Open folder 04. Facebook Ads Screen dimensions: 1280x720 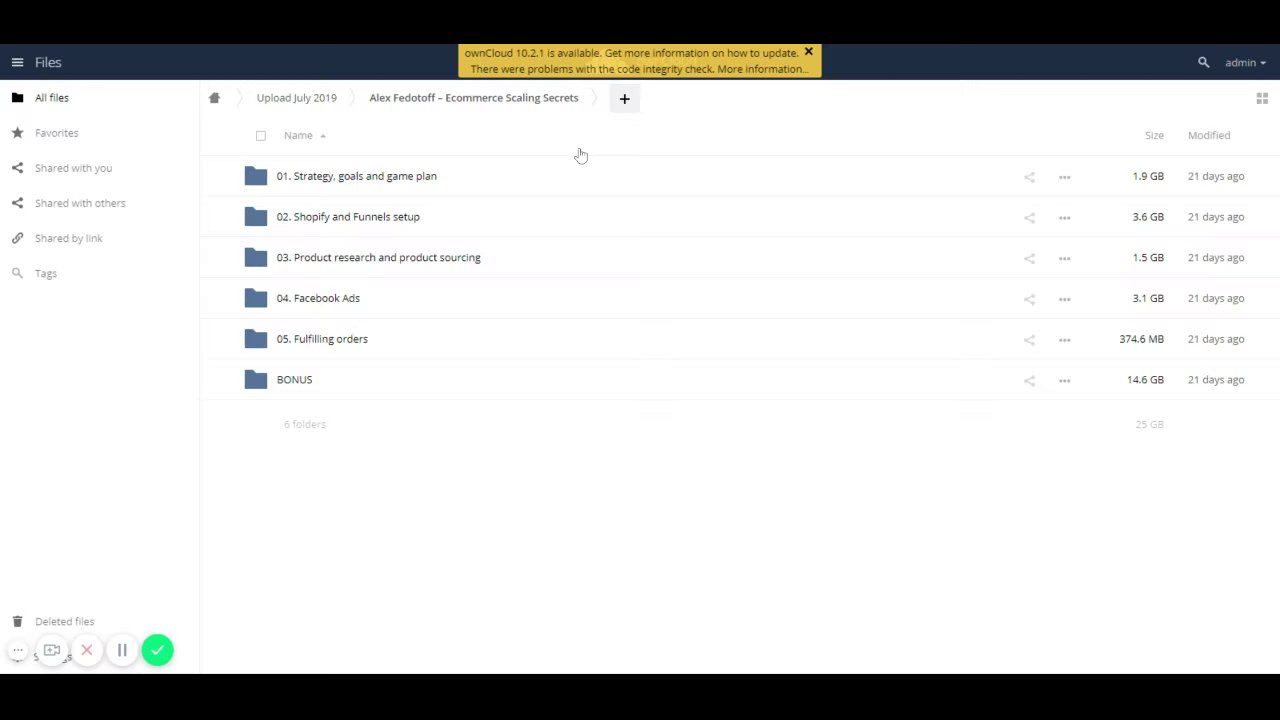[x=318, y=298]
